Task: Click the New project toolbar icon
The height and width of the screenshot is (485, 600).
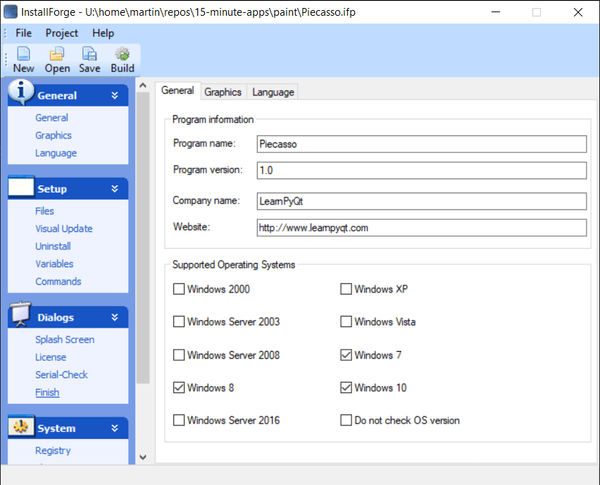Action: click(24, 54)
